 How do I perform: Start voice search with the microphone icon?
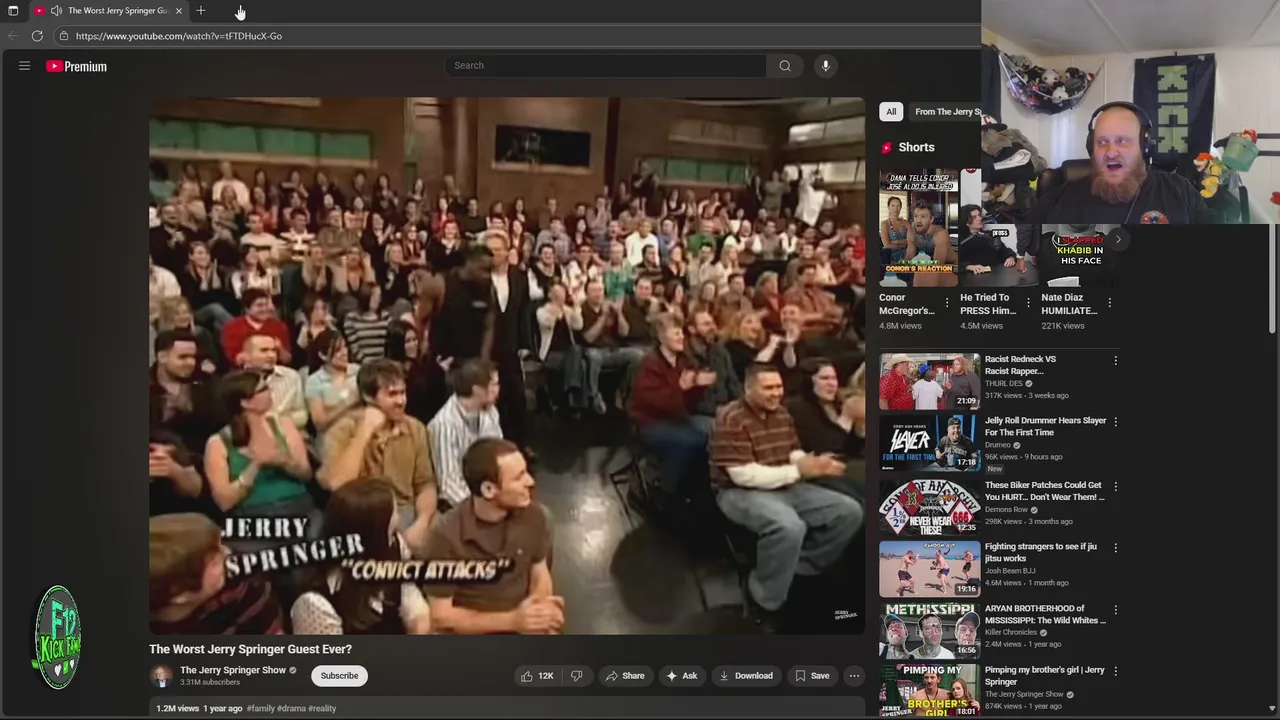coord(825,66)
